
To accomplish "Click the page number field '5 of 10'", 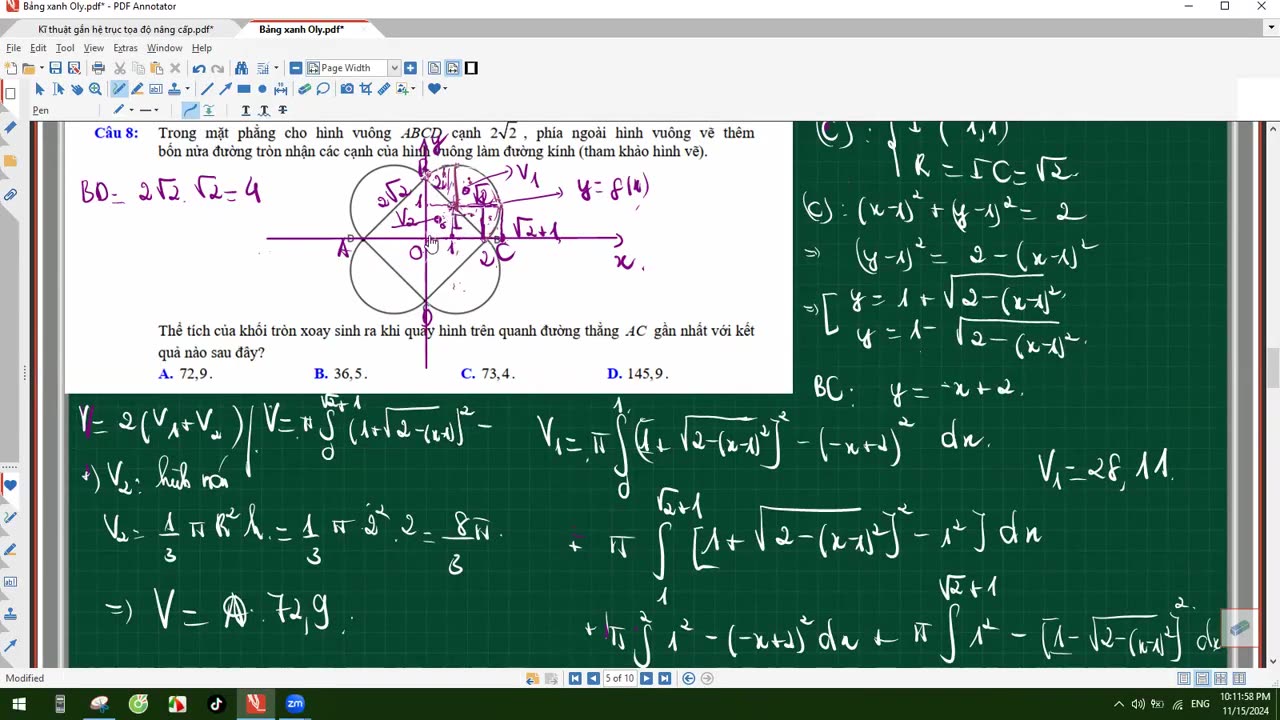I will [619, 678].
